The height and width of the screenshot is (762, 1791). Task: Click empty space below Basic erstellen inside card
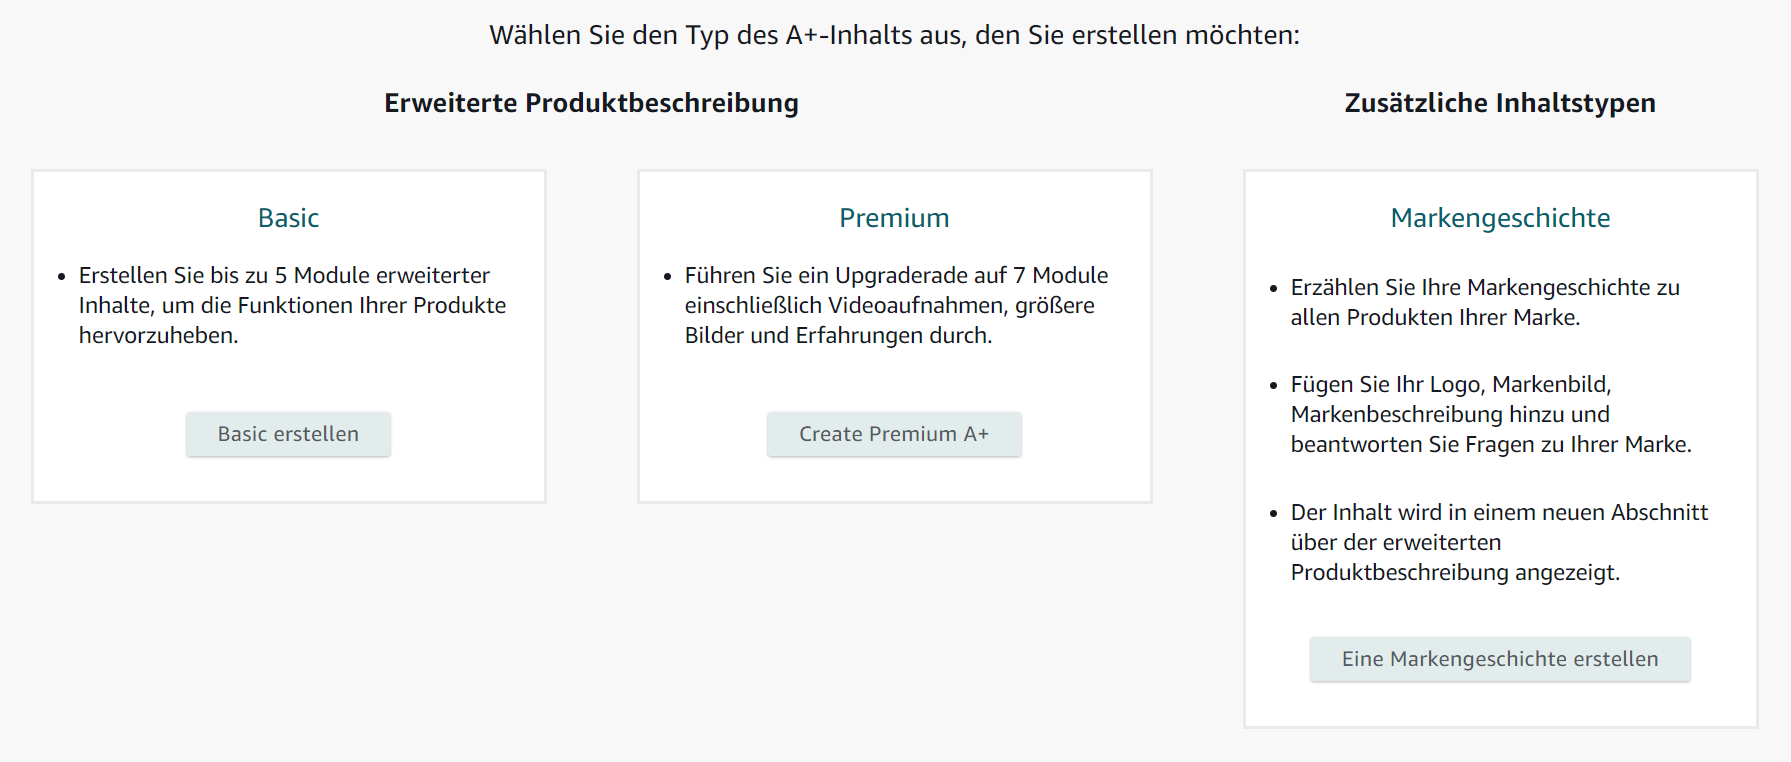288,480
